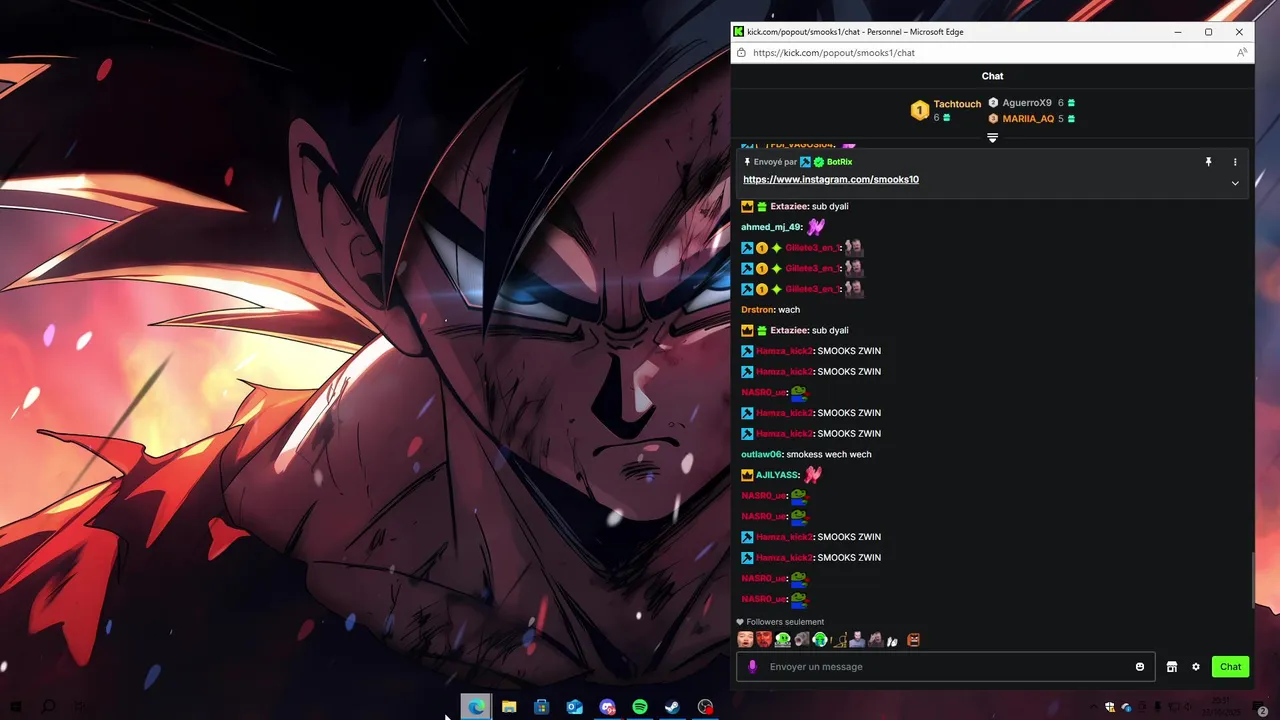Insert the orange square face emote
The width and height of the screenshot is (1280, 720).
(913, 640)
